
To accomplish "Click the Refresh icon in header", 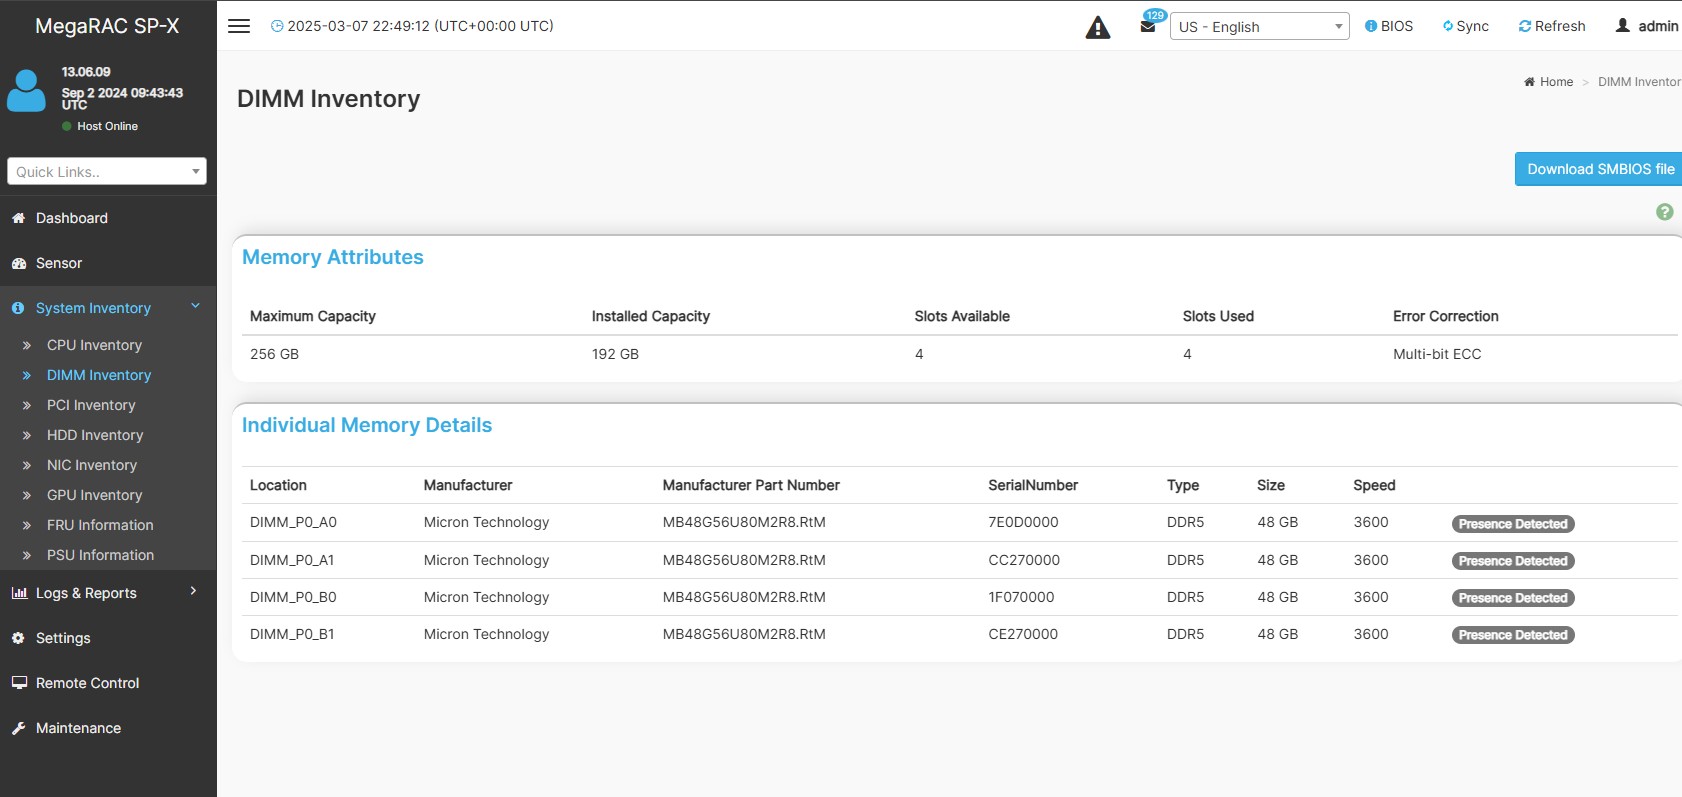I will [x=1524, y=26].
